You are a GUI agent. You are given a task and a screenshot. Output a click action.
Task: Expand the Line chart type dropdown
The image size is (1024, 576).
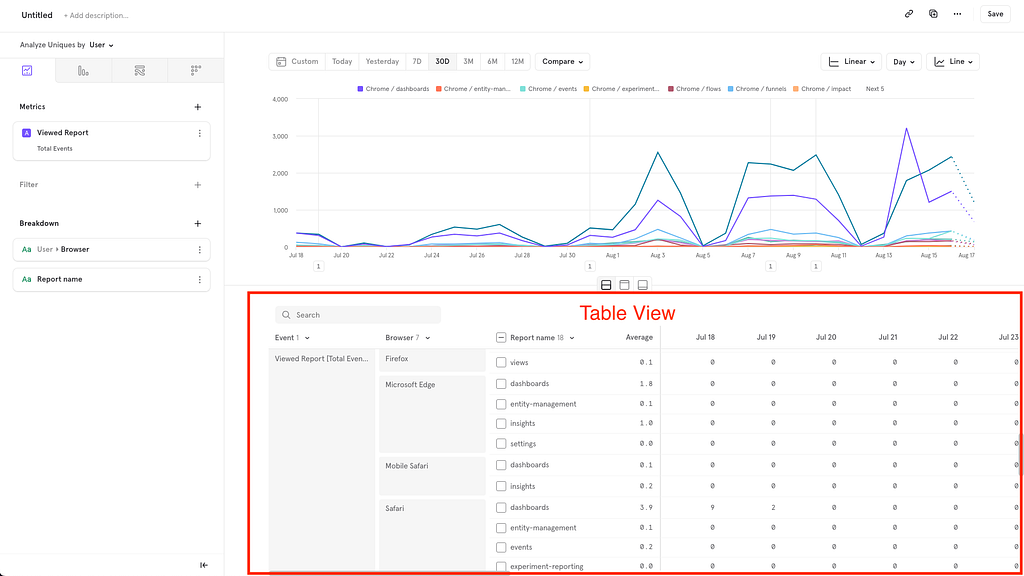point(953,61)
